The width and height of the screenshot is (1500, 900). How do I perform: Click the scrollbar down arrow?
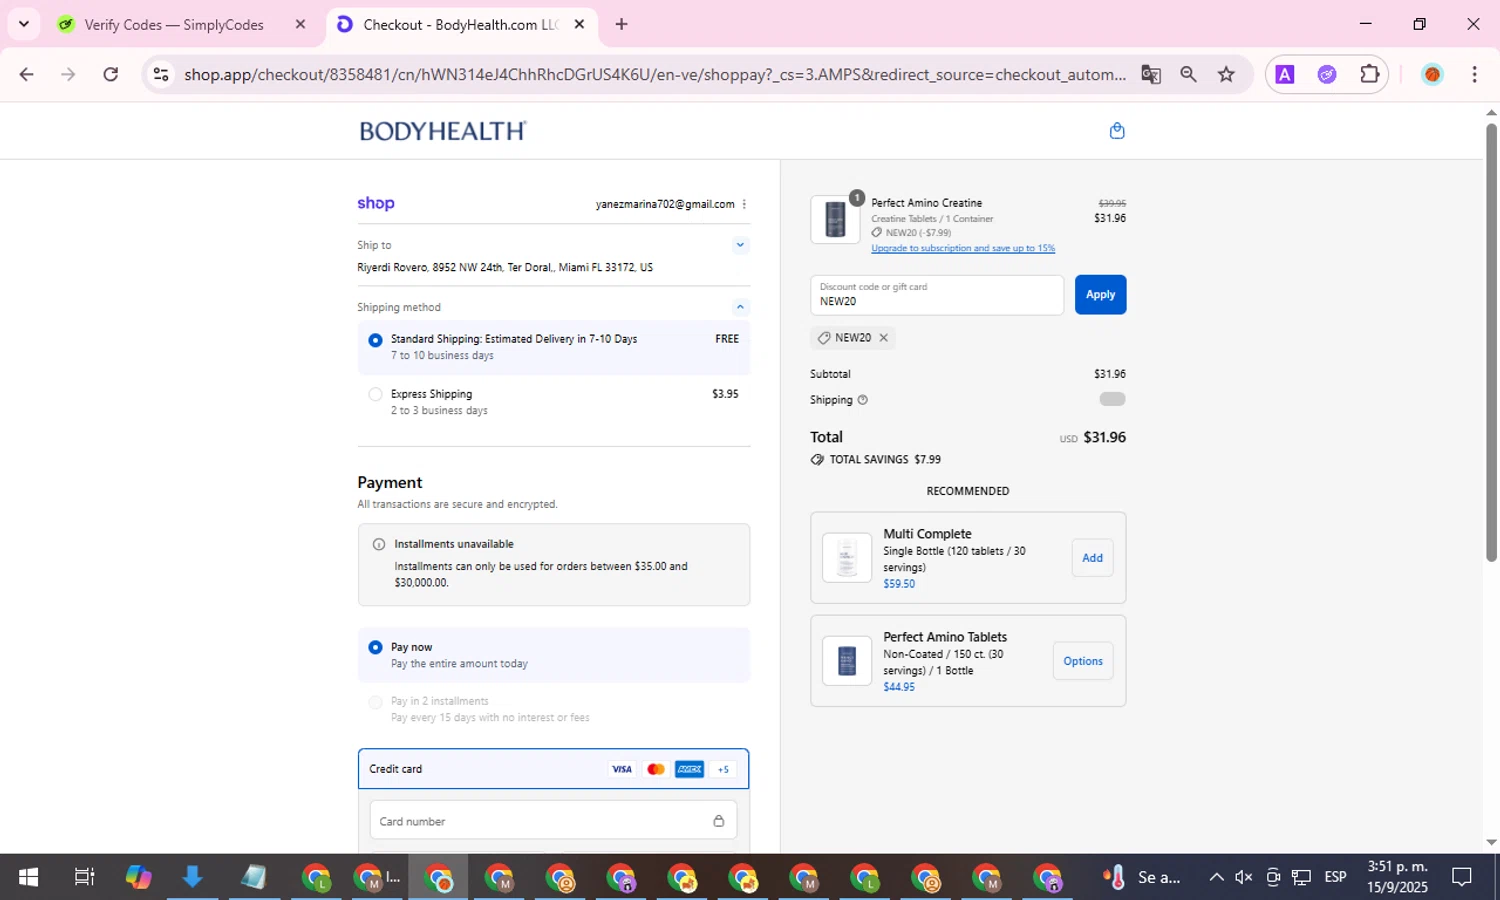1491,843
